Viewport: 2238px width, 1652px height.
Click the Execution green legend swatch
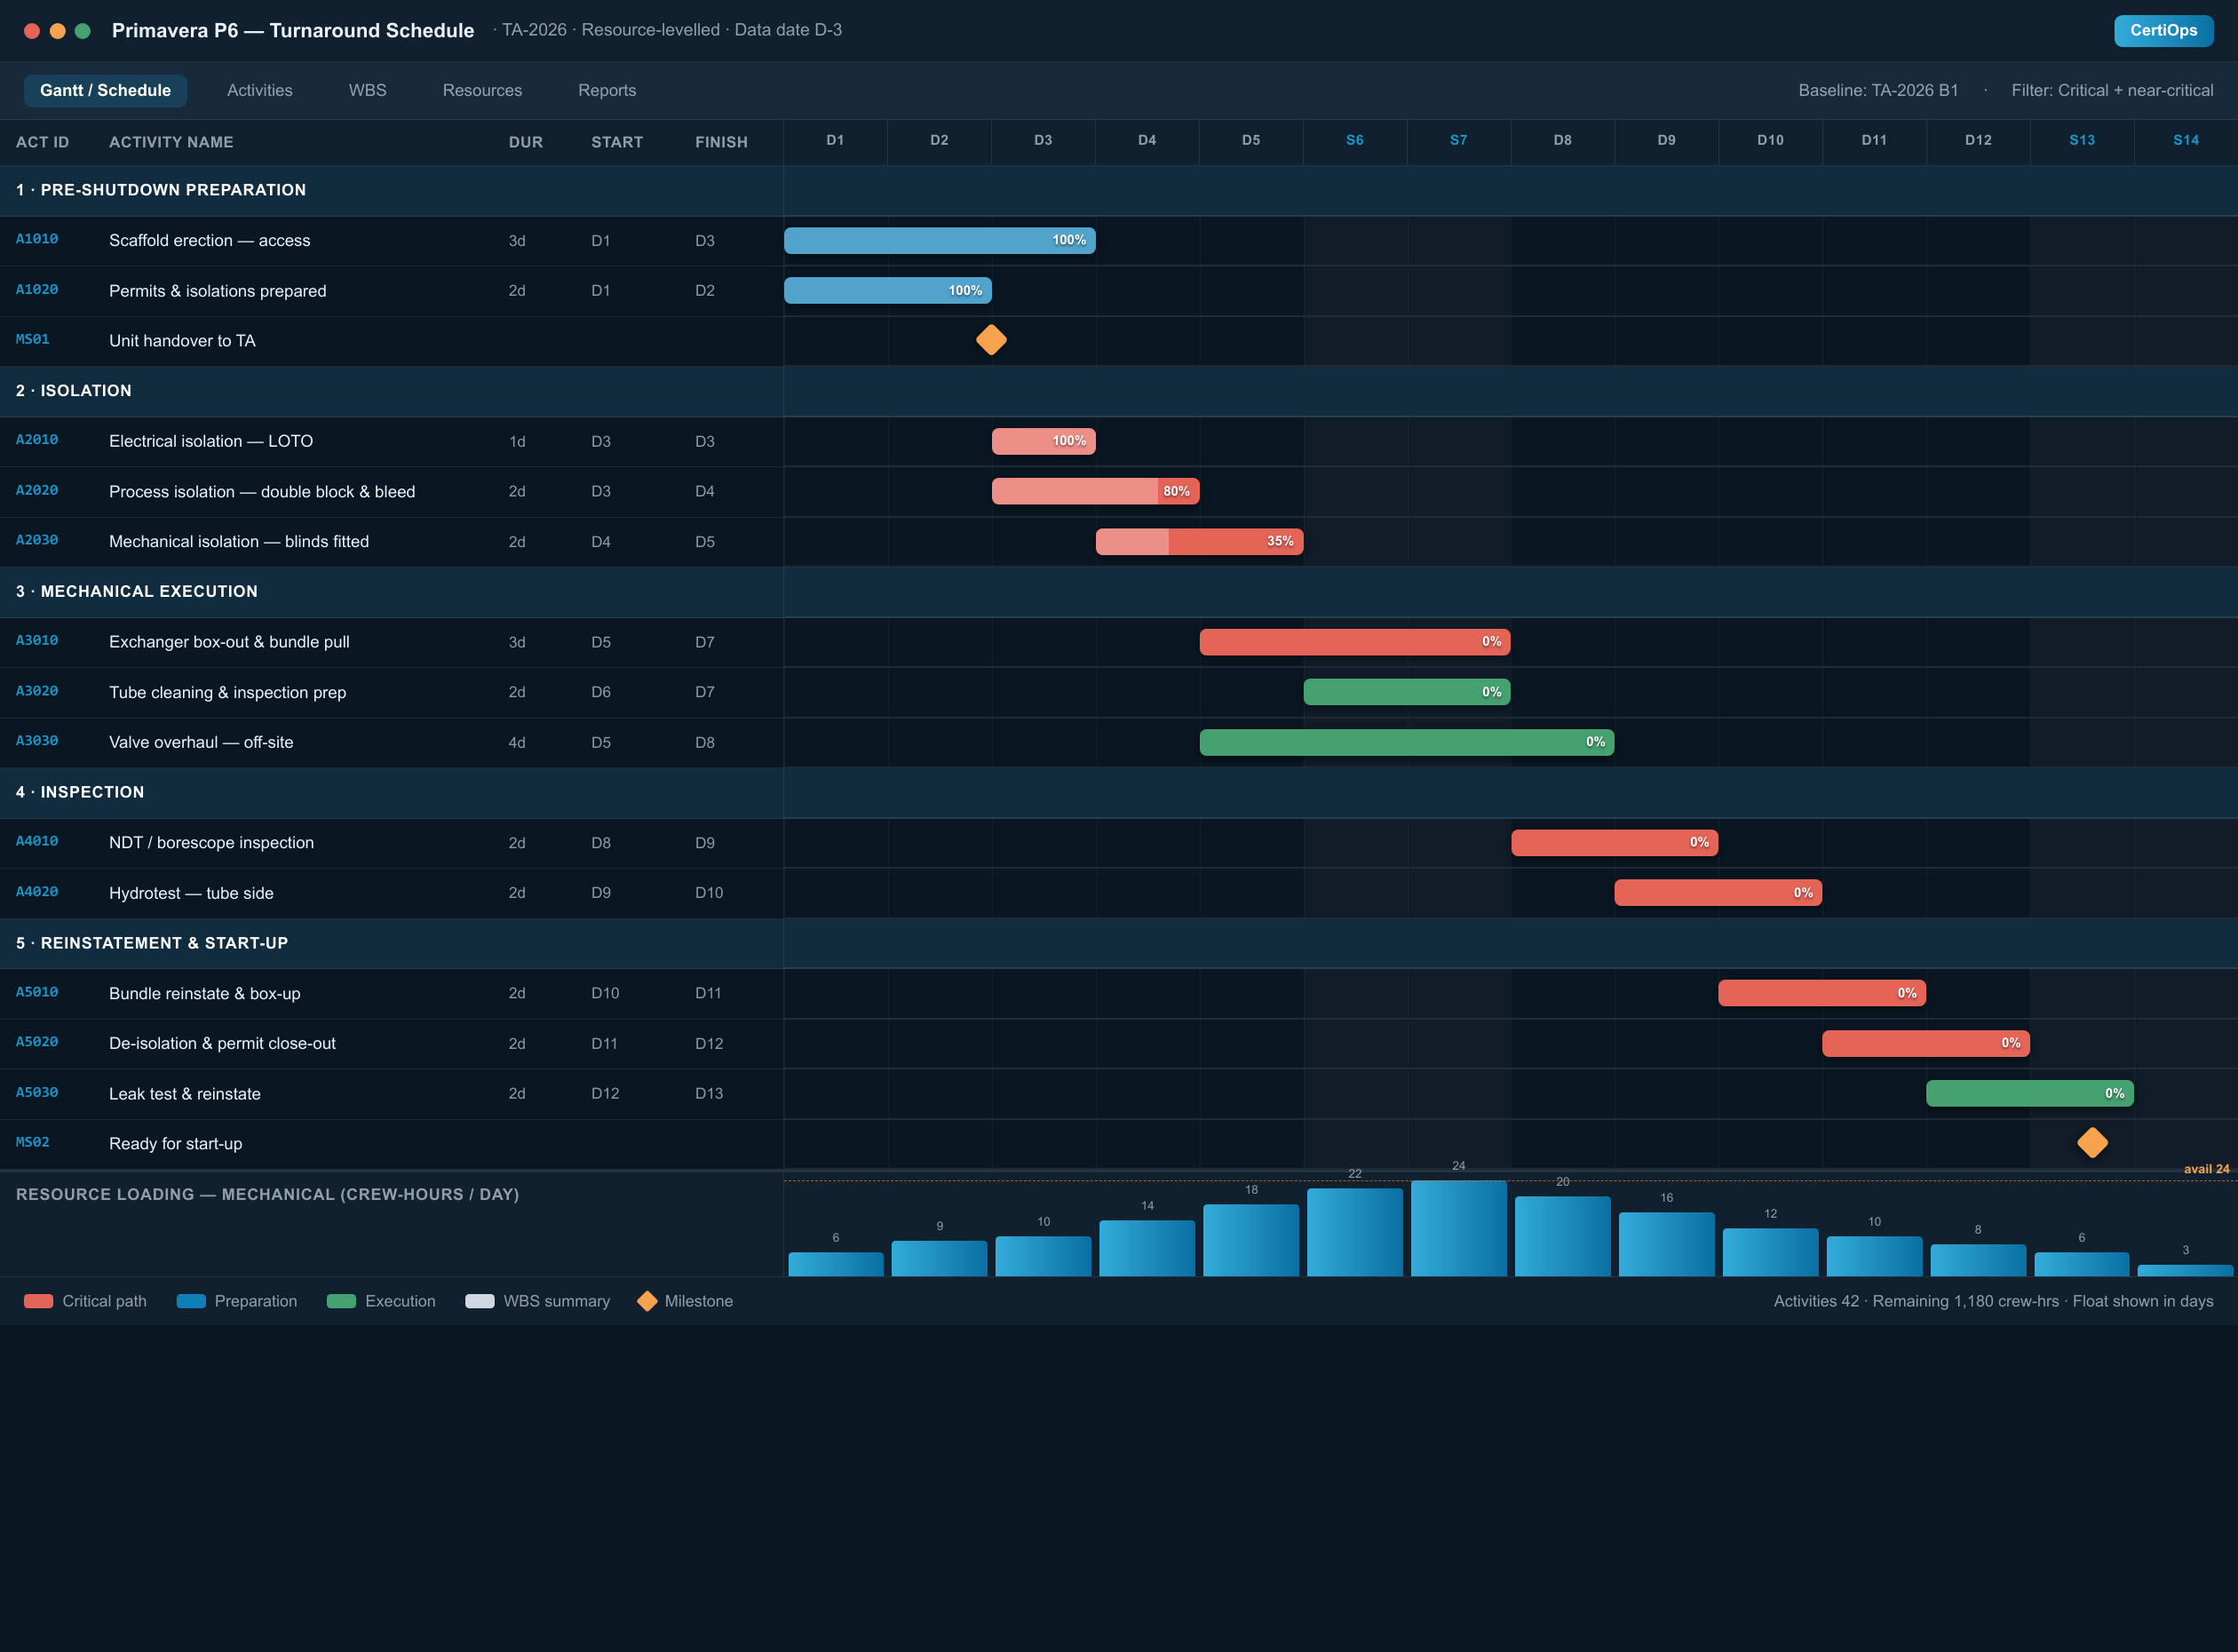[341, 1301]
